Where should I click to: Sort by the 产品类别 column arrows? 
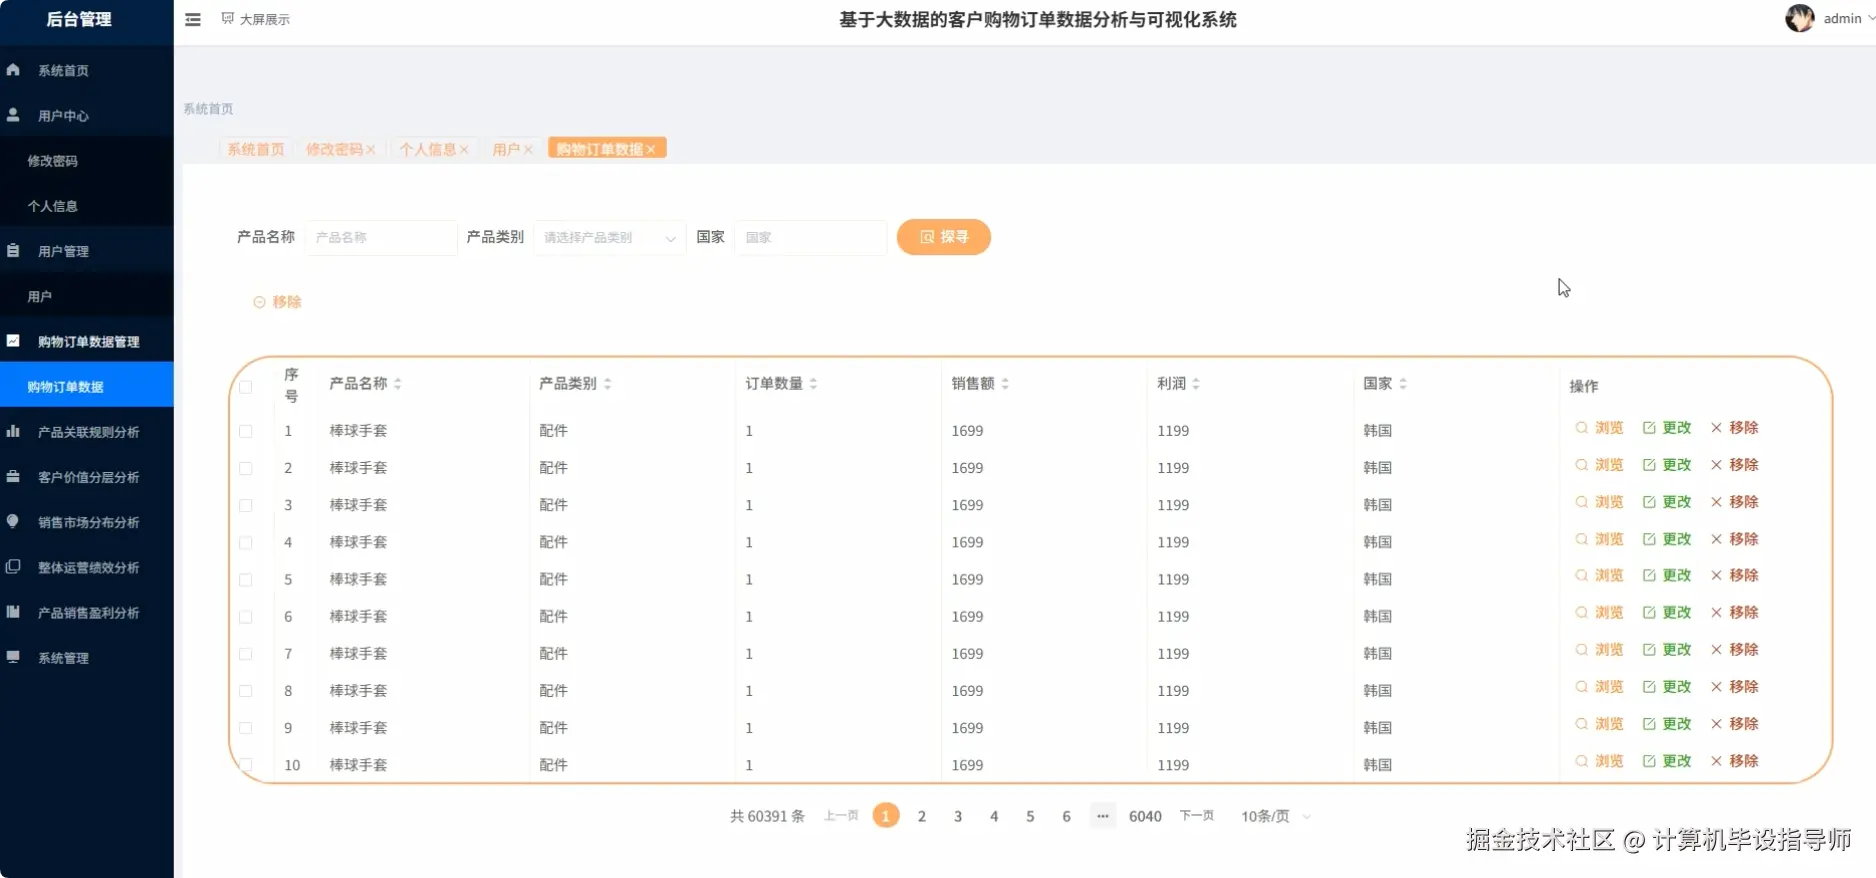pyautogui.click(x=607, y=384)
